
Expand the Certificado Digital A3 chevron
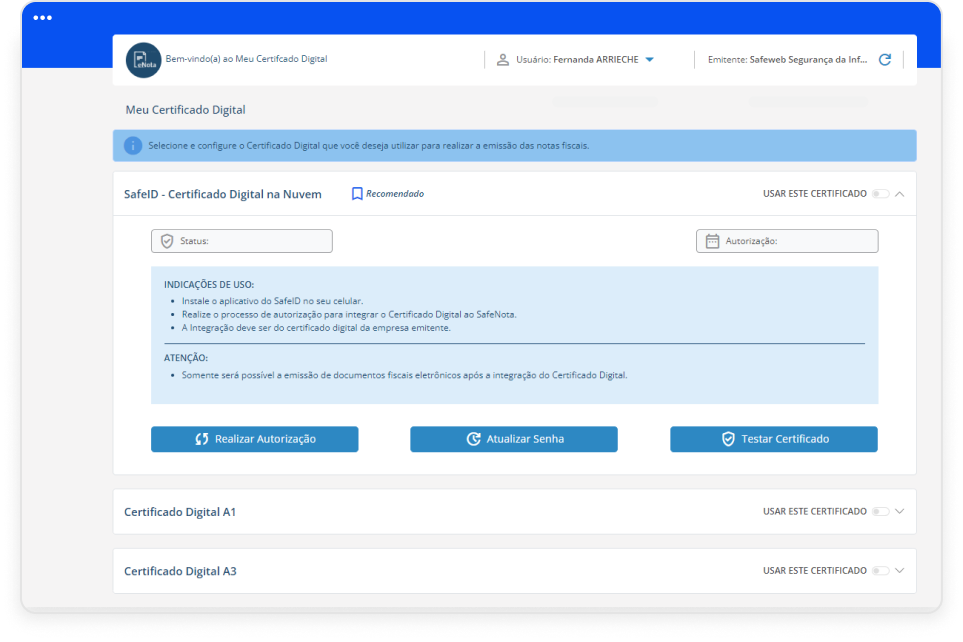pos(900,571)
